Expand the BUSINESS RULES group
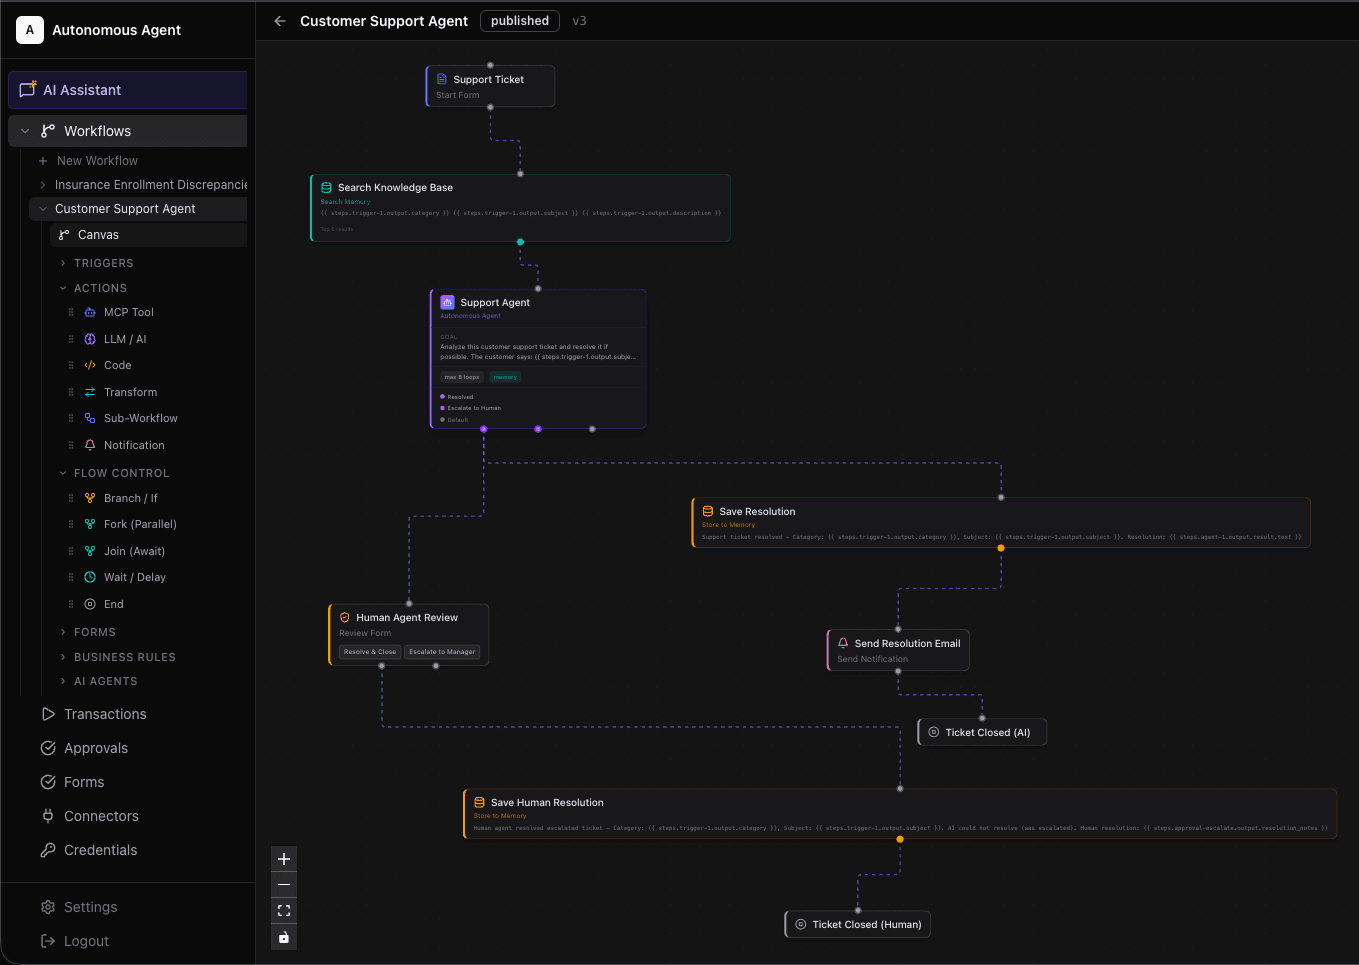Image resolution: width=1359 pixels, height=965 pixels. (x=63, y=657)
